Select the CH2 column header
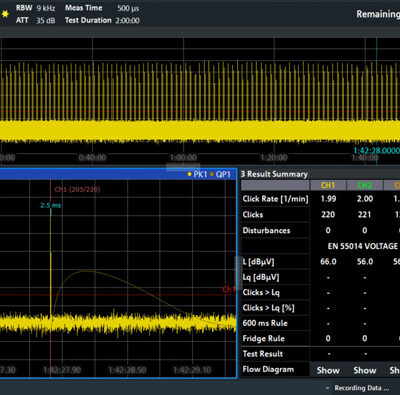400x395 pixels. tap(365, 185)
